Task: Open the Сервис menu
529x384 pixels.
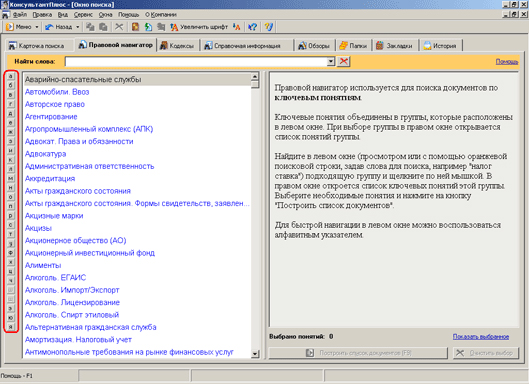Action: [83, 15]
